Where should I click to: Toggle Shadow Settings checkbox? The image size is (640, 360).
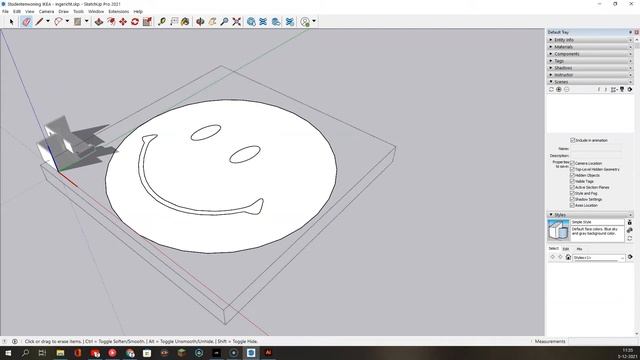(x=572, y=199)
